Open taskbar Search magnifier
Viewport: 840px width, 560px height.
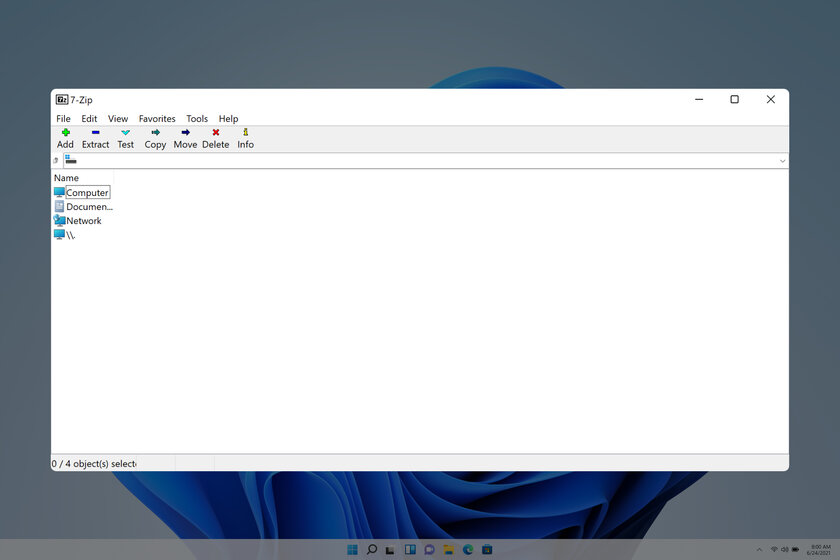[371, 549]
